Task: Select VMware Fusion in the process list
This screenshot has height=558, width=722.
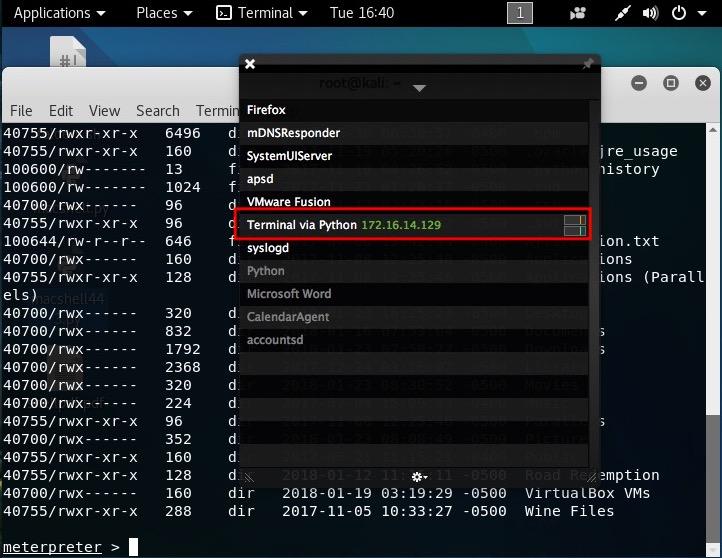Action: point(413,202)
